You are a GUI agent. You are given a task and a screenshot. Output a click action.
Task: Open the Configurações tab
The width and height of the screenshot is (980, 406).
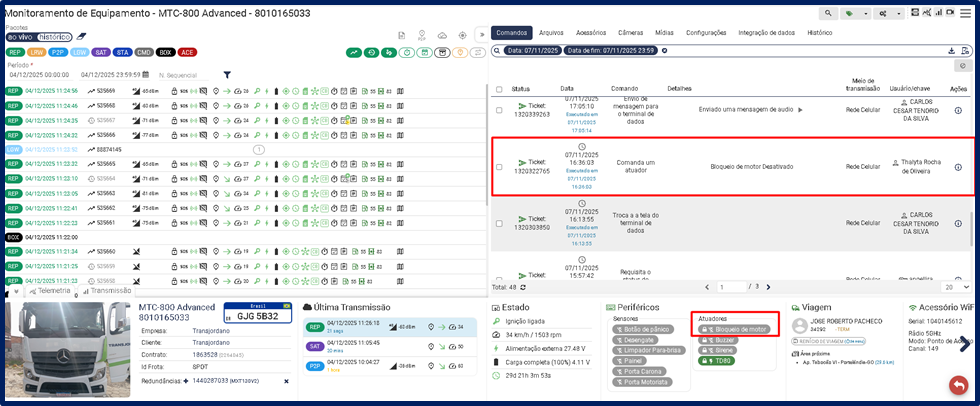click(x=706, y=33)
